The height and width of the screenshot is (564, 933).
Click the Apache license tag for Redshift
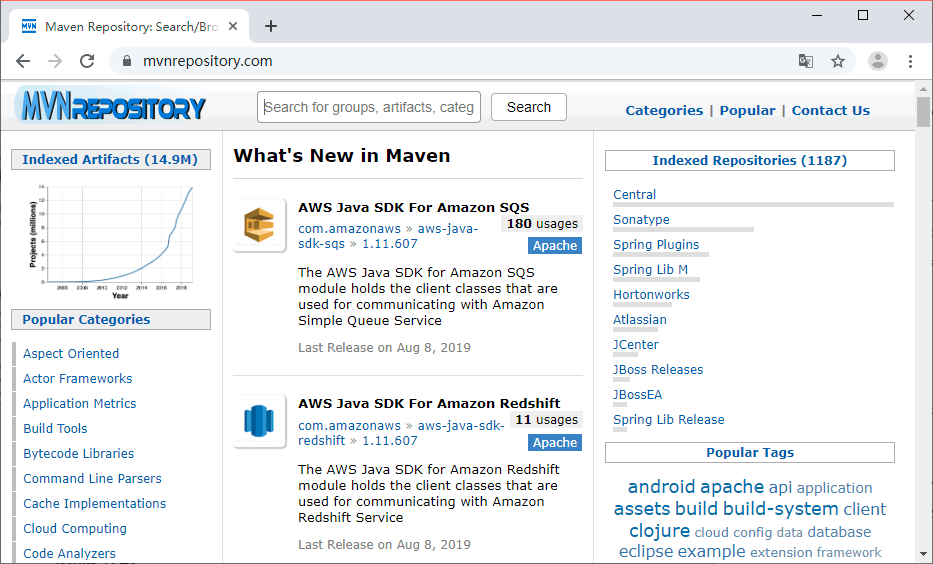(x=555, y=443)
